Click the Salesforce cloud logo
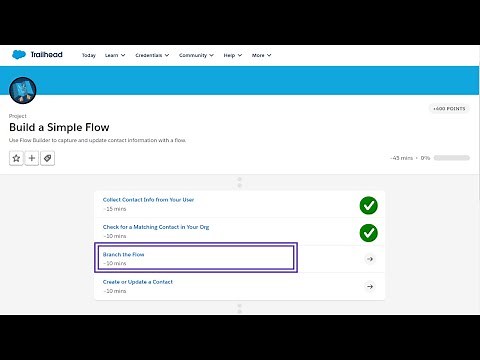 point(19,55)
